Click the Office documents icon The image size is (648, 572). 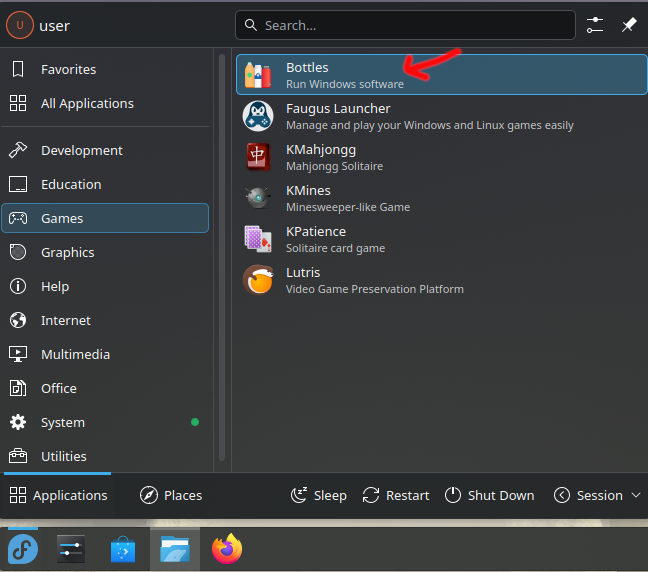[18, 388]
